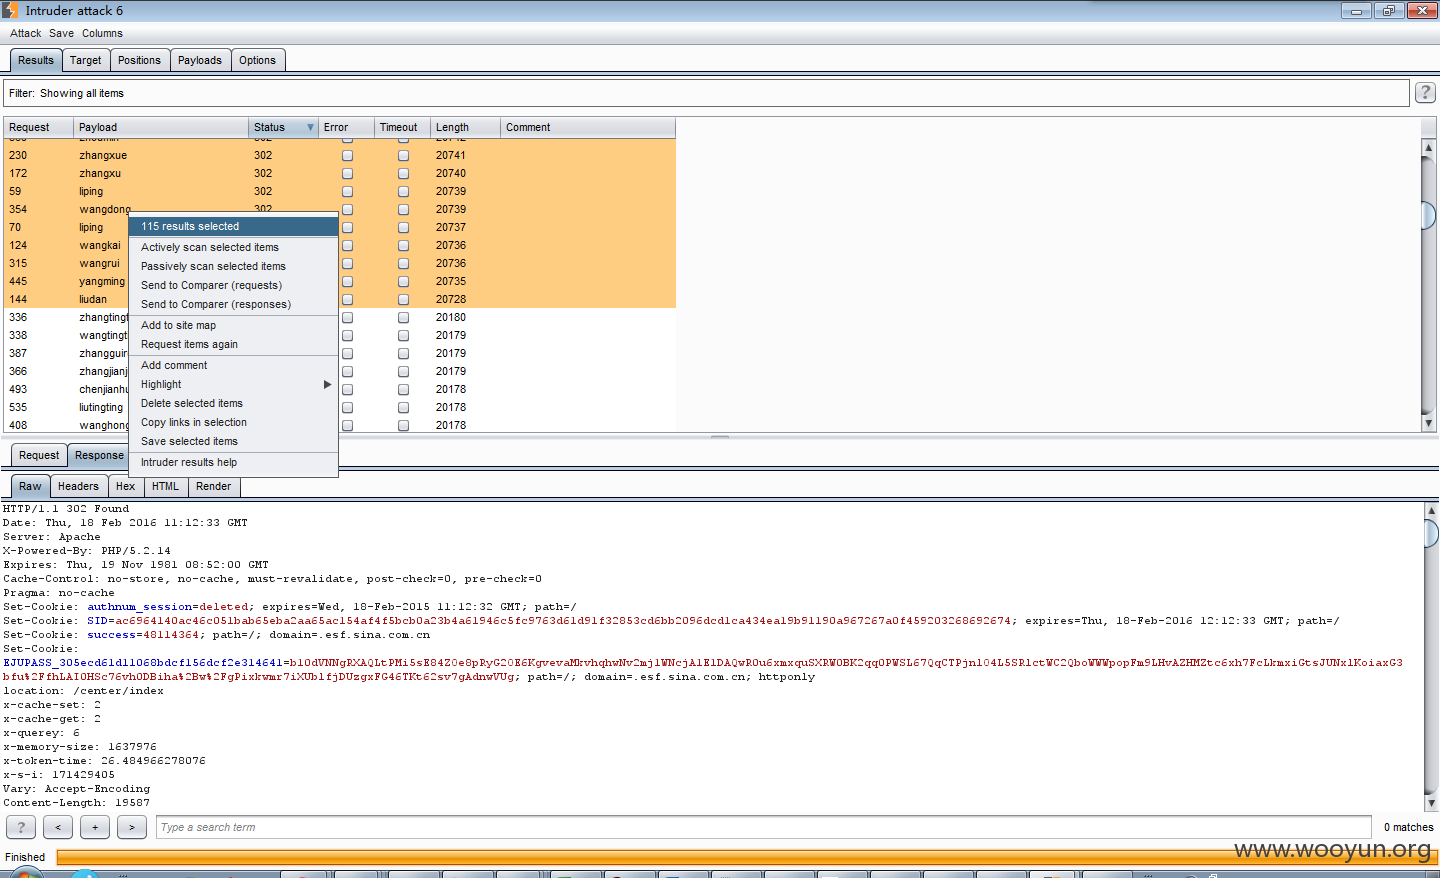Image resolution: width=1440 pixels, height=878 pixels.
Task: Switch to the Target tab
Action: pos(86,60)
